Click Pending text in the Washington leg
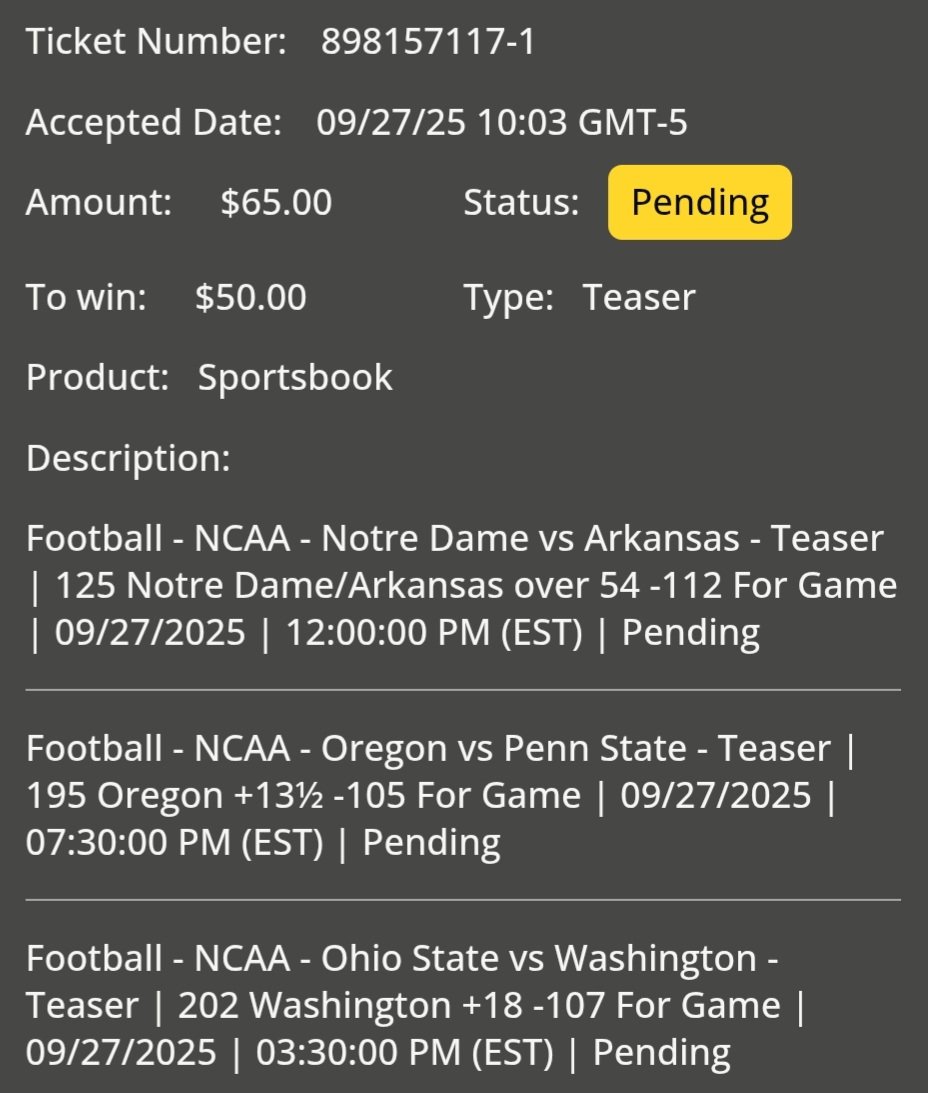The width and height of the screenshot is (928, 1093). point(662,1052)
